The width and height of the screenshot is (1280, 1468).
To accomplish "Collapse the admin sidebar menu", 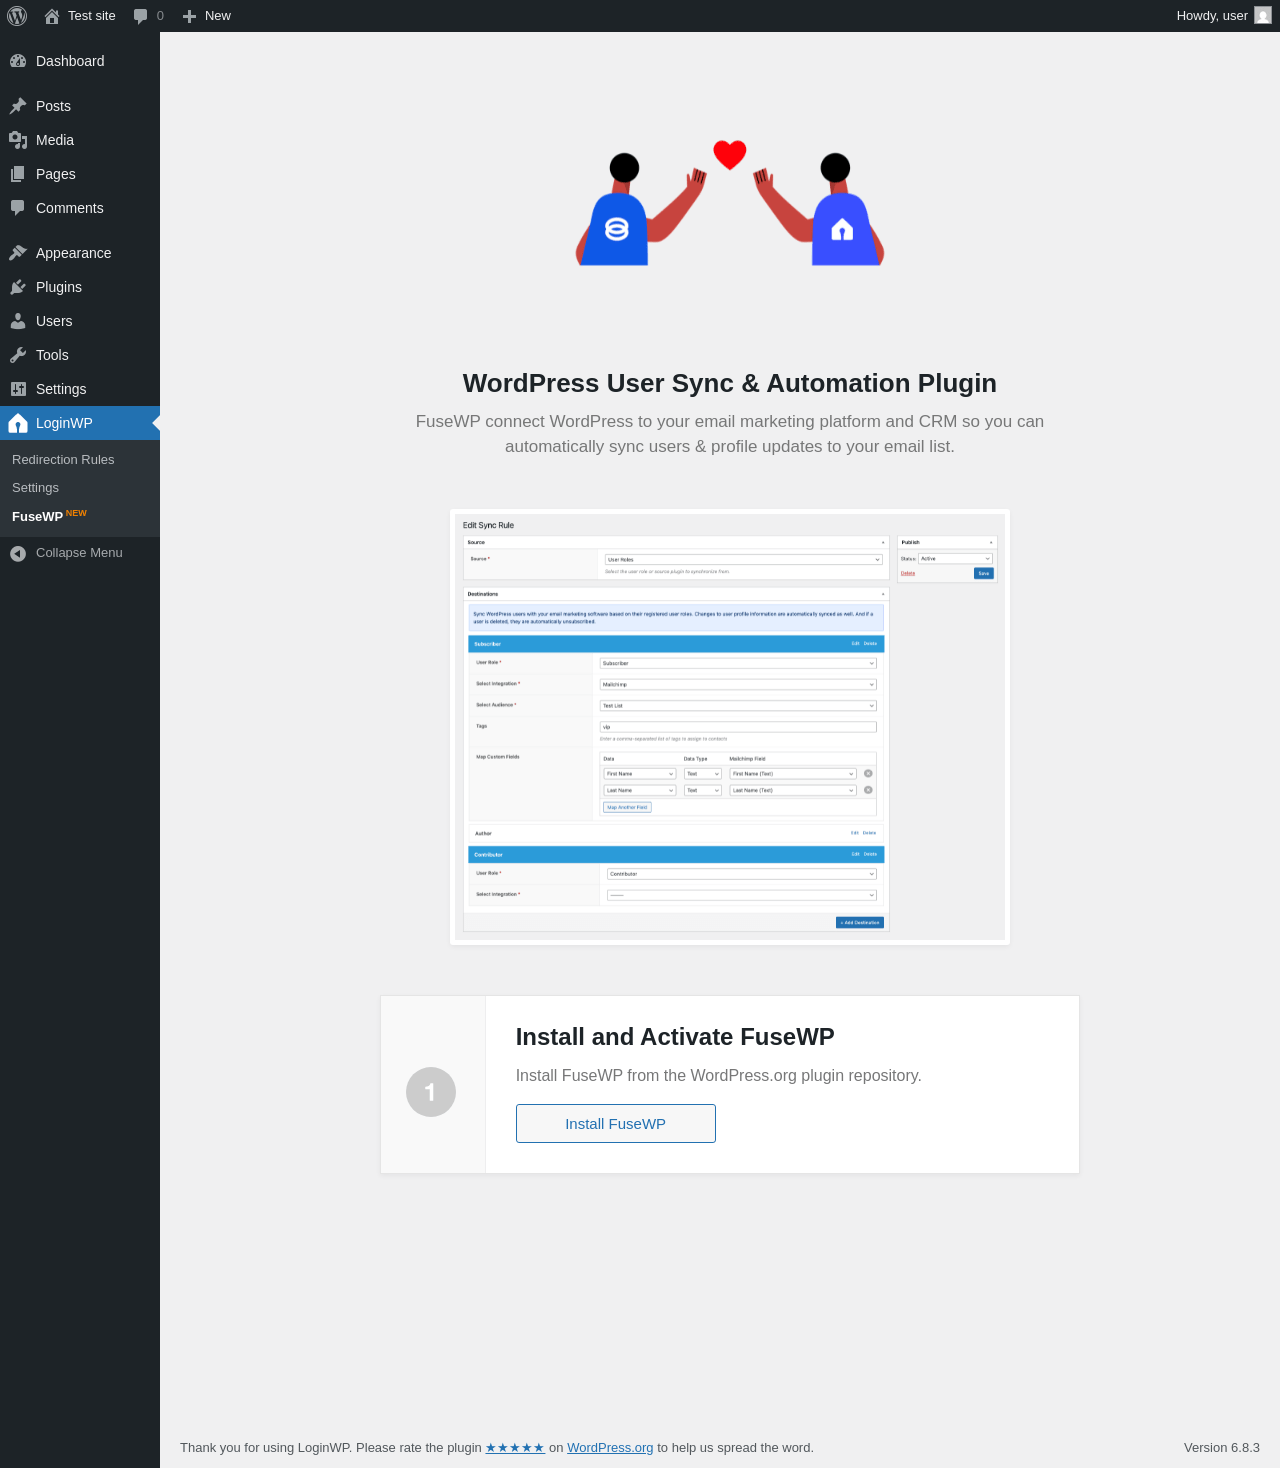I will pyautogui.click(x=80, y=553).
